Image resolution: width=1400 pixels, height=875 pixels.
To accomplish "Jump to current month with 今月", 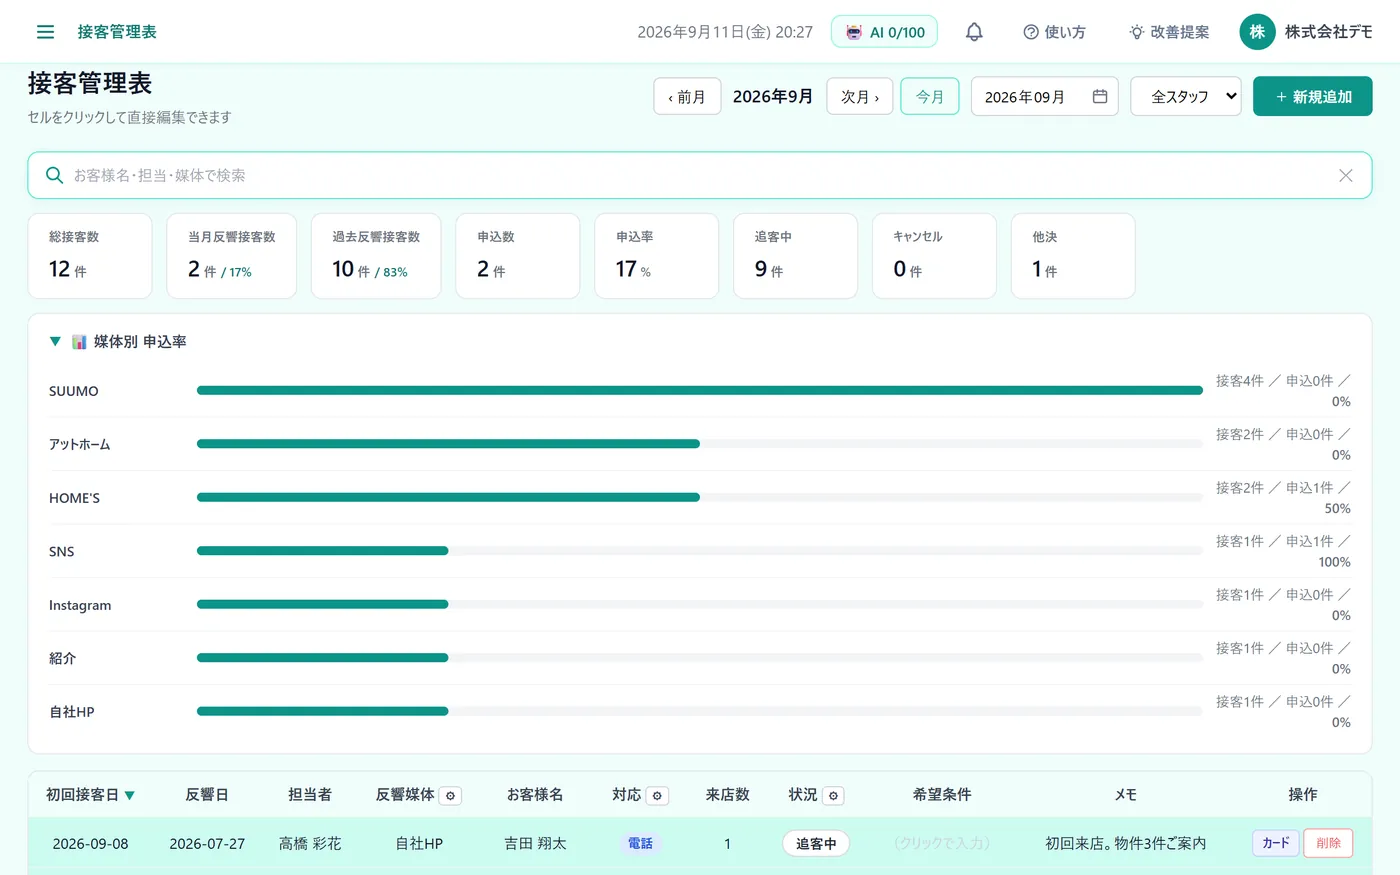I will click(x=930, y=96).
